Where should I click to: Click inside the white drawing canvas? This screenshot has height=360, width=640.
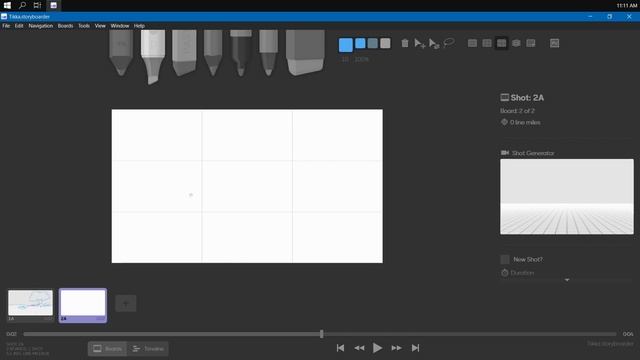247,186
